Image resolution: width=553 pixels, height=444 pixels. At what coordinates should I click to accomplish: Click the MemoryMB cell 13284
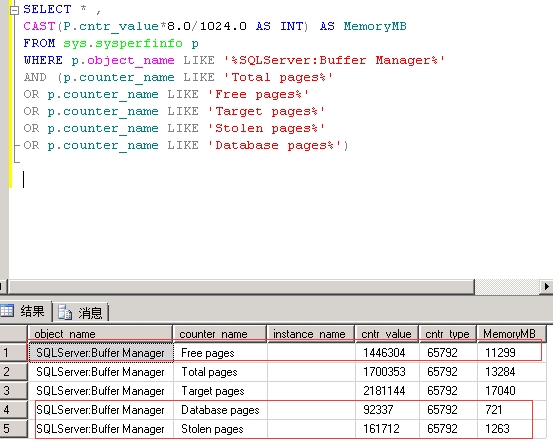(511, 372)
